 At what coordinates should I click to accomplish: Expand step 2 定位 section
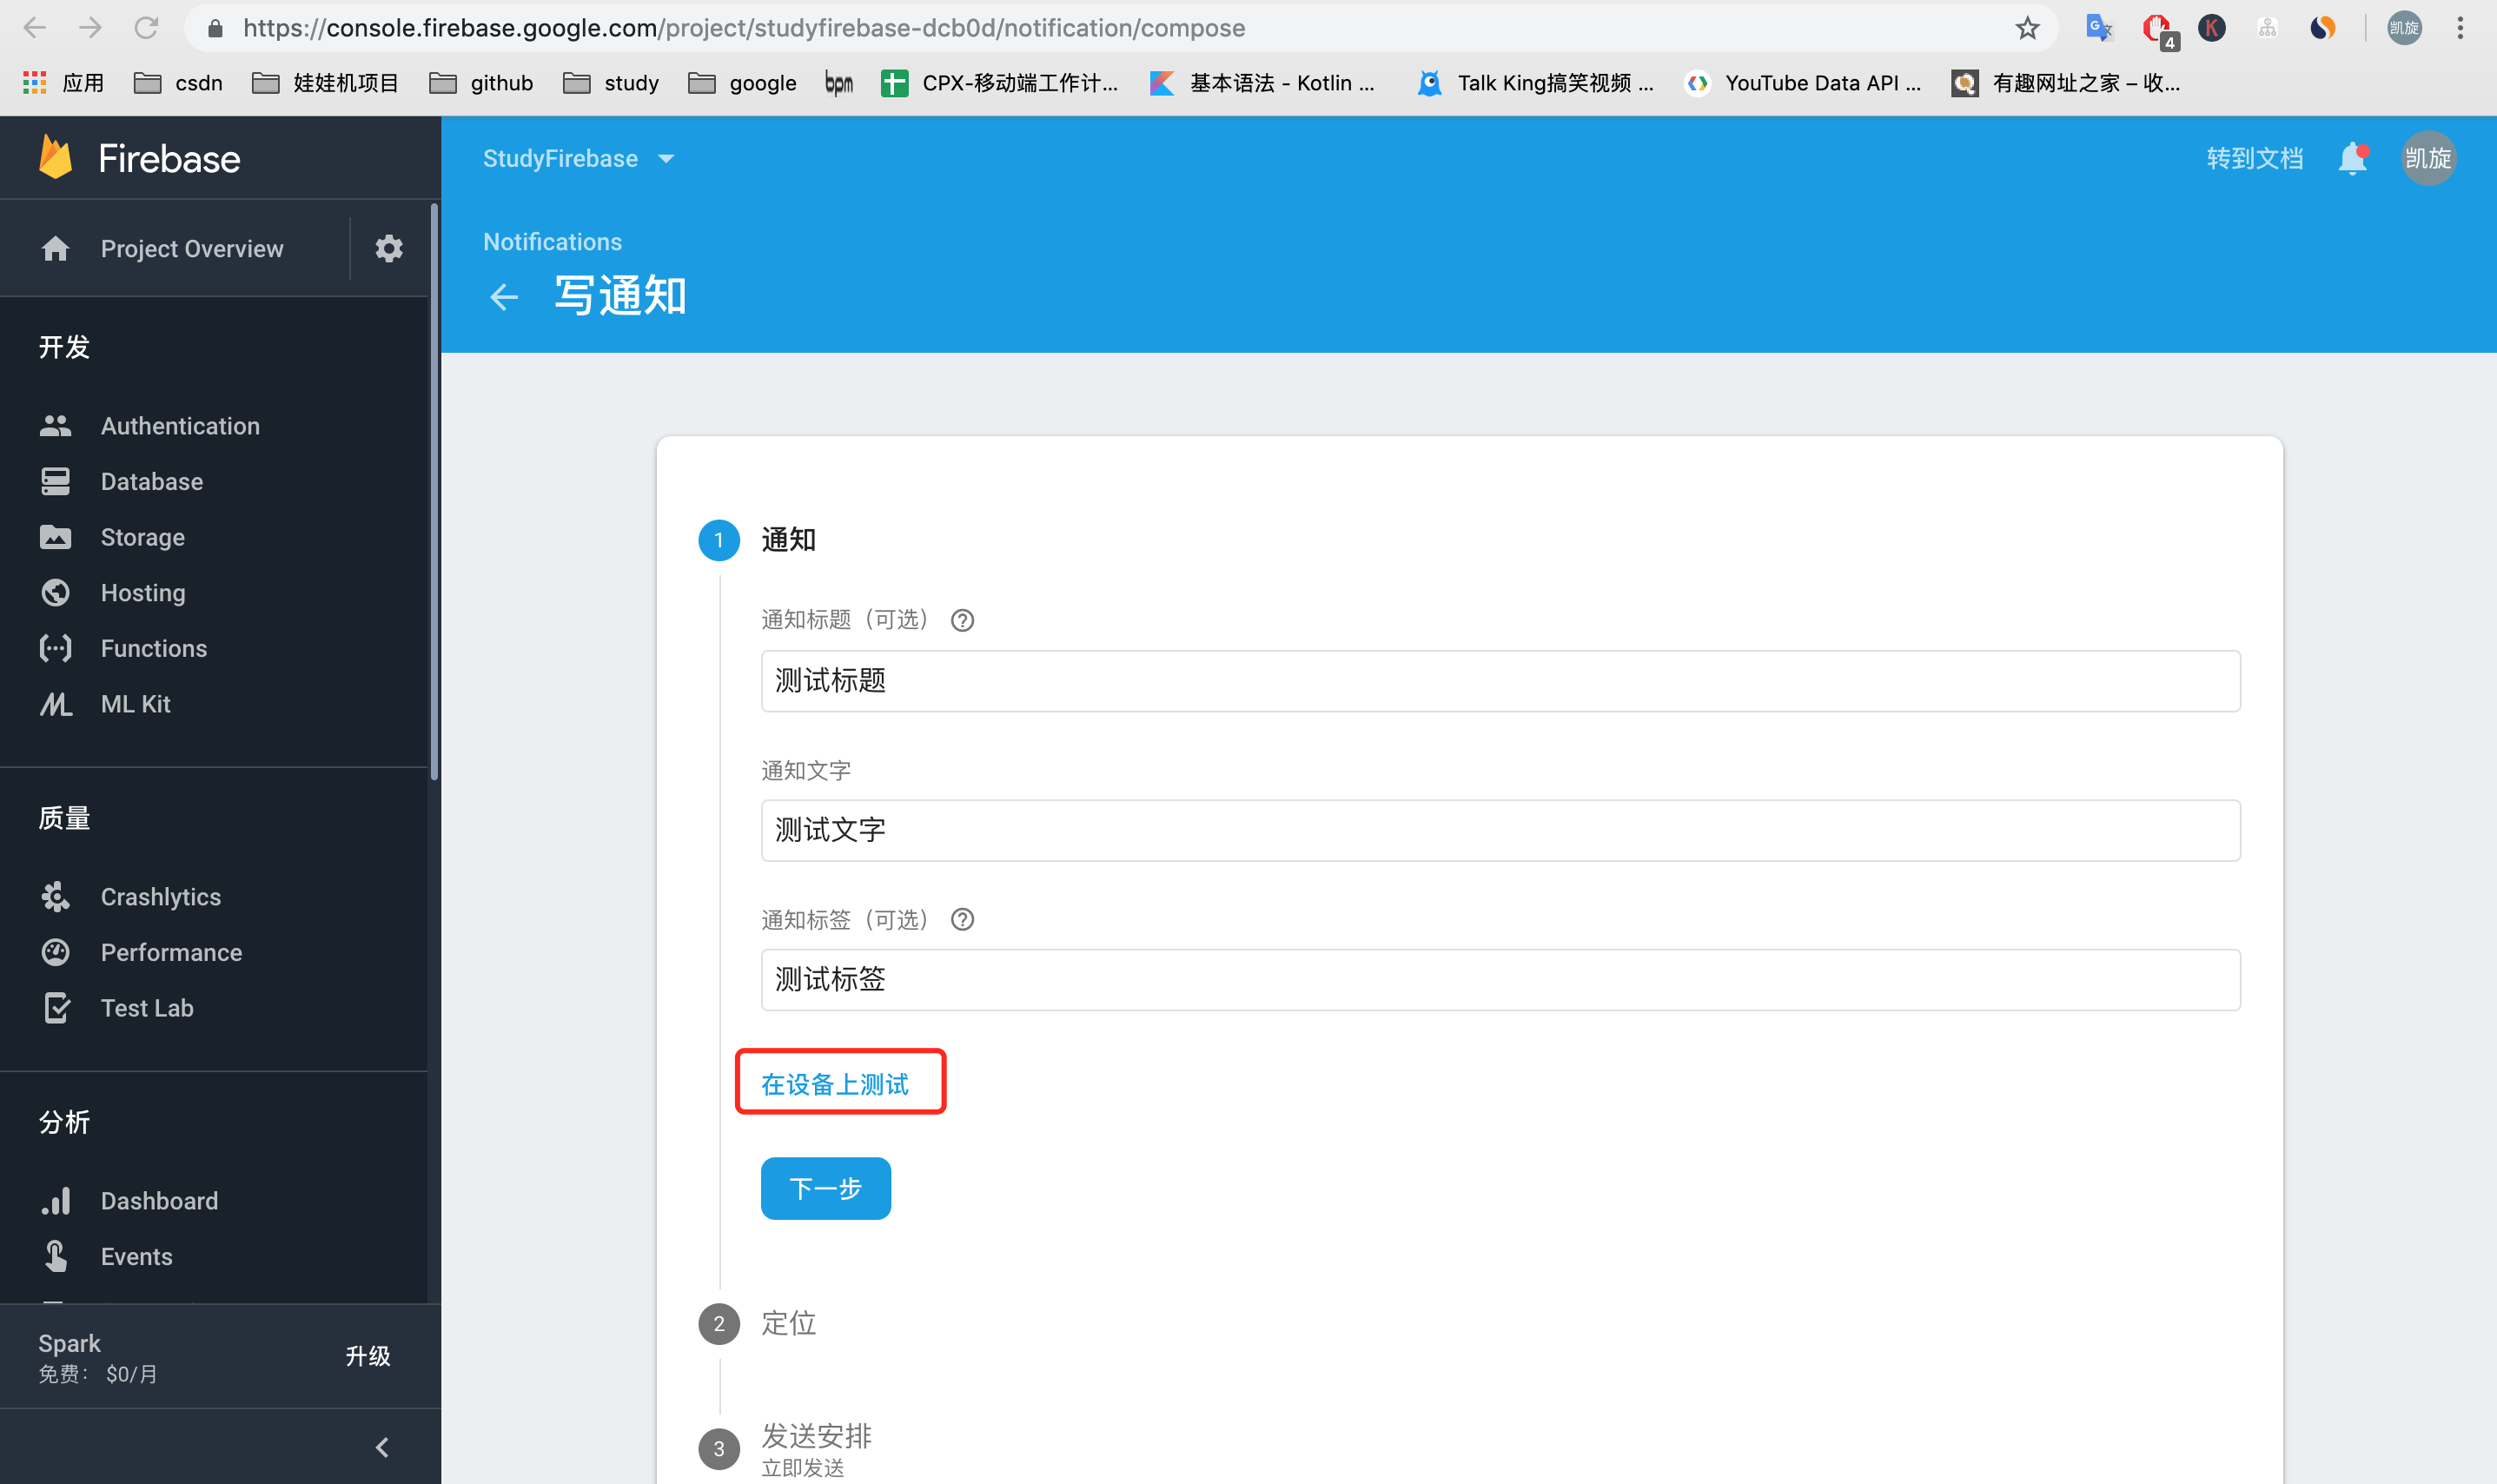(x=787, y=1323)
